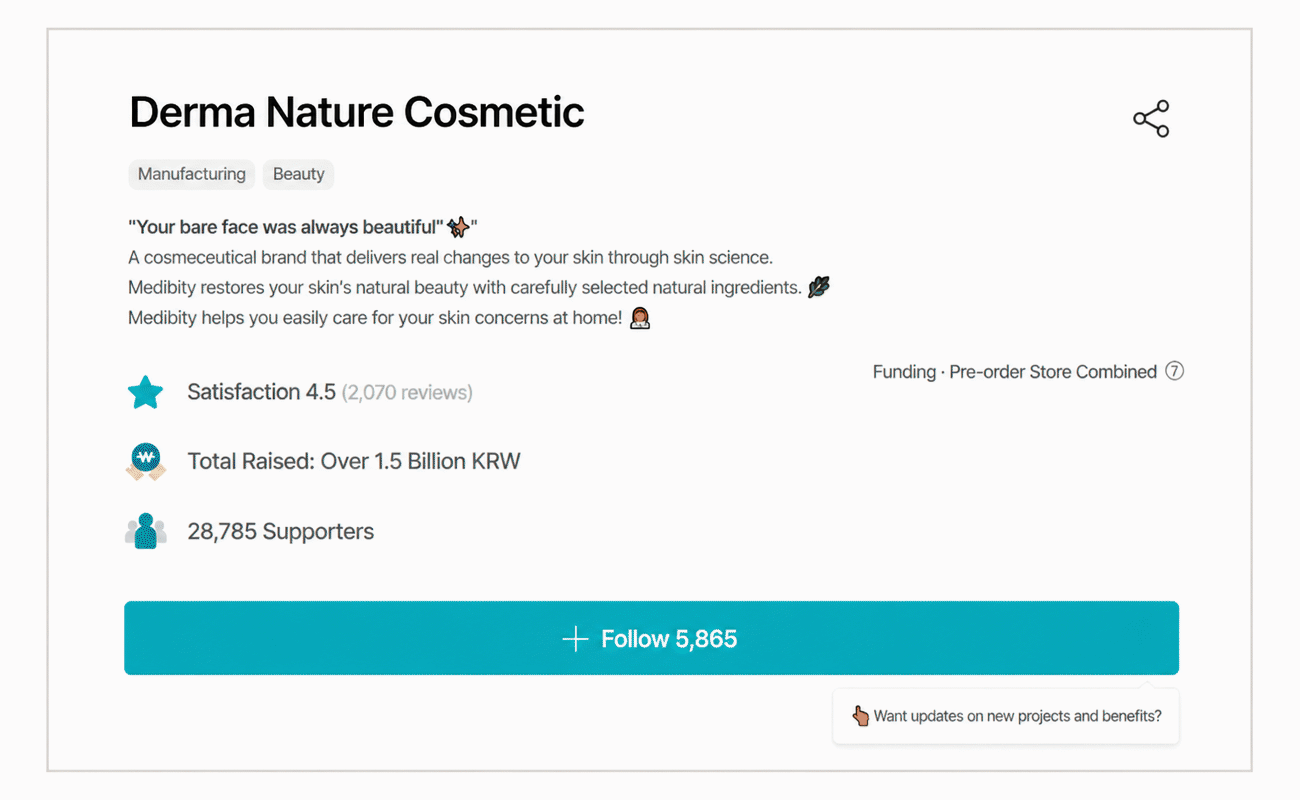Click the share icon

[1151, 119]
